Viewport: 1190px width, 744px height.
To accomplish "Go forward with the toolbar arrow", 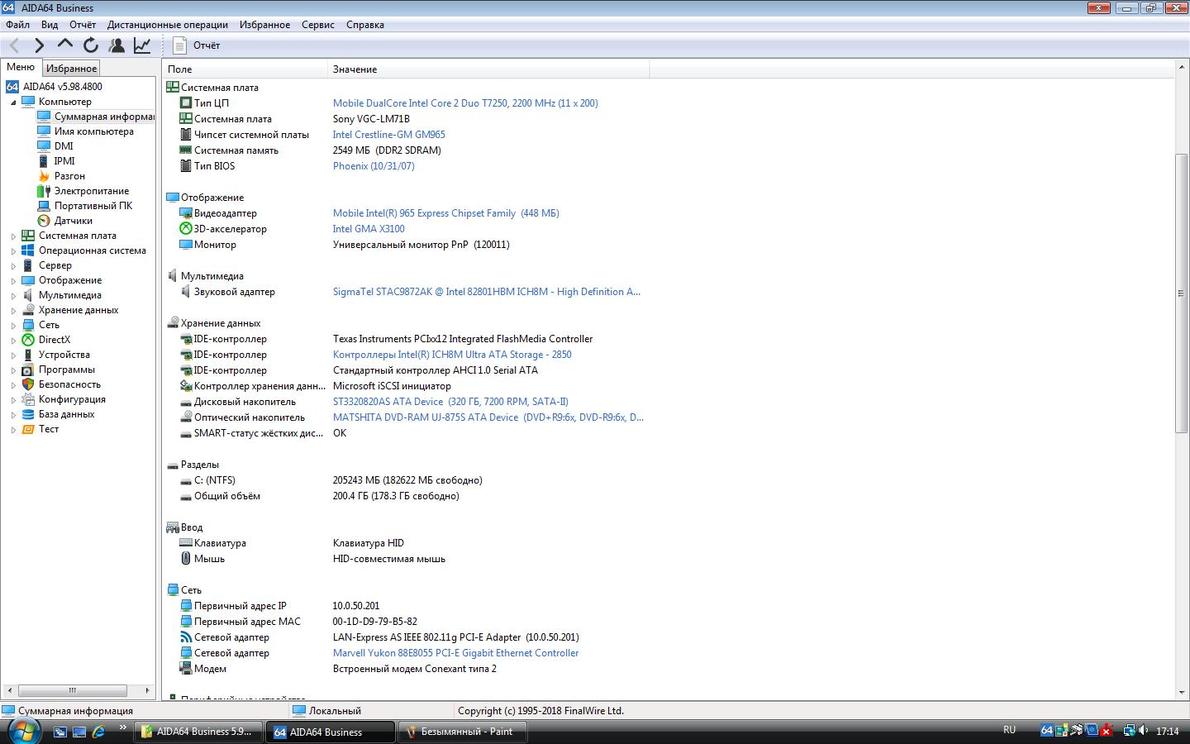I will tap(39, 46).
